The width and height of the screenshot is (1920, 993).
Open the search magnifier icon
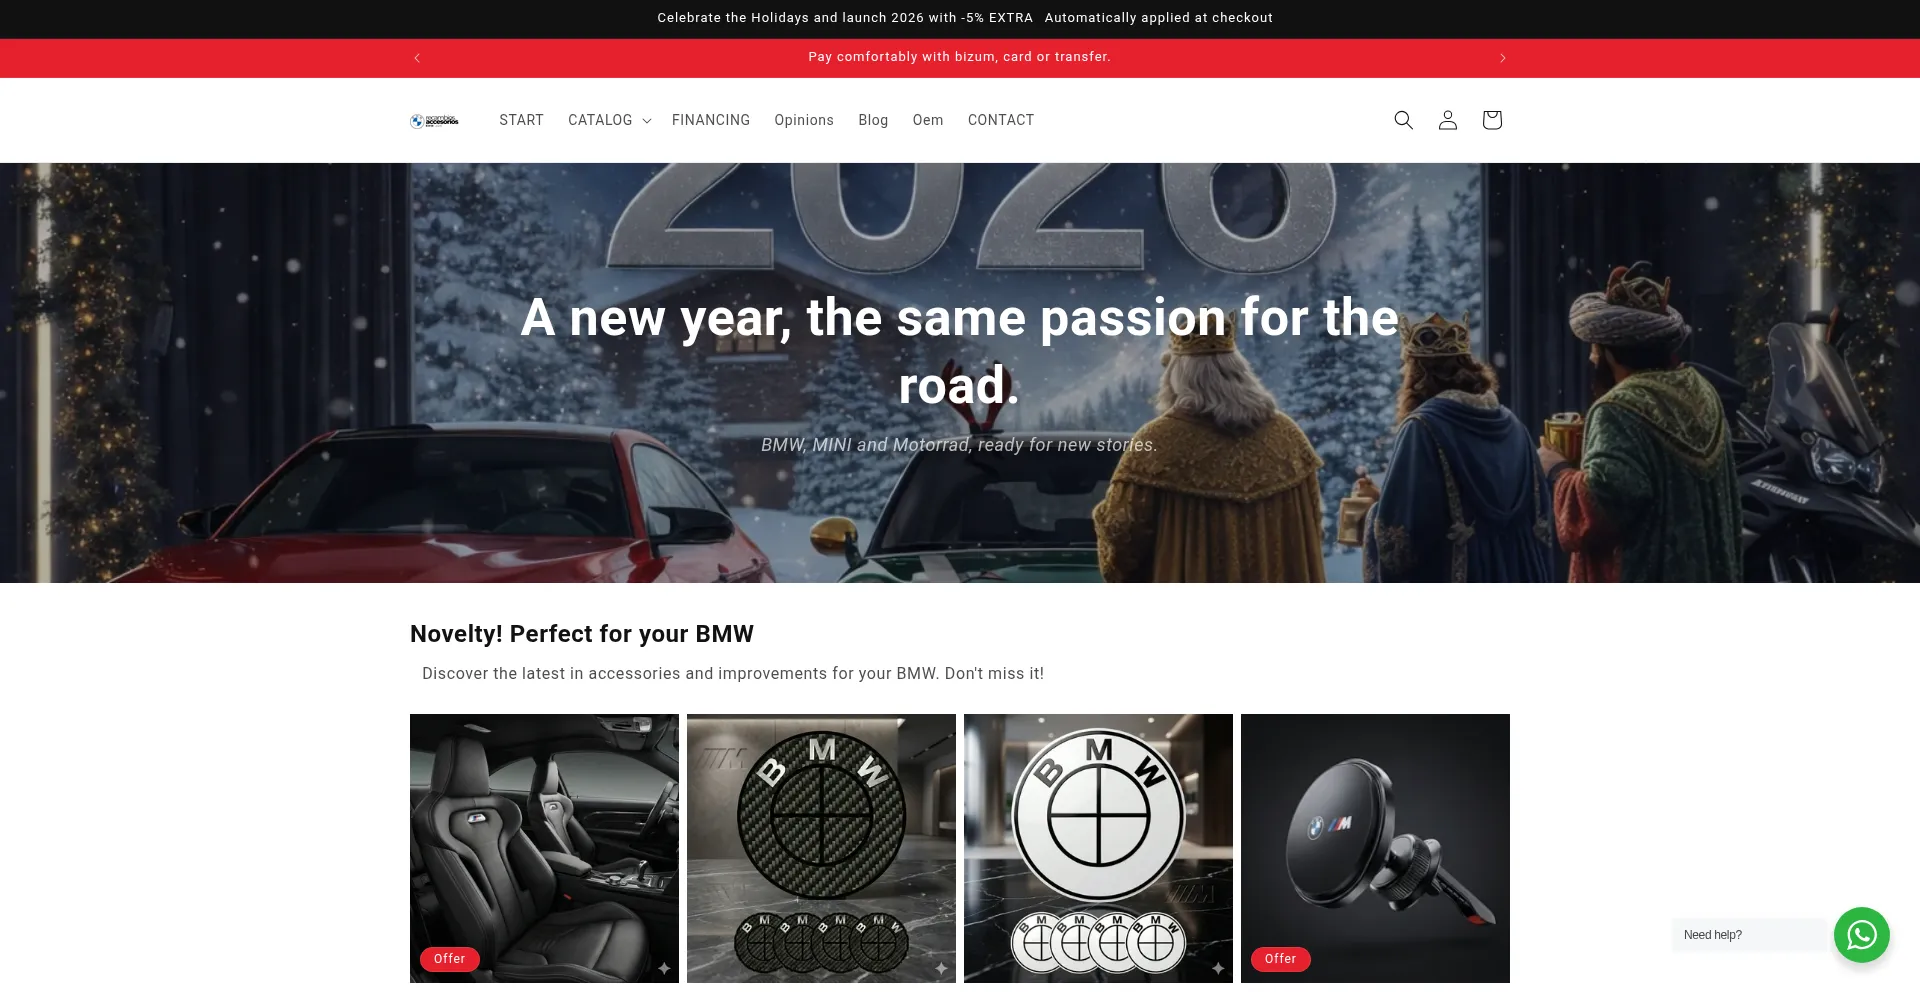tap(1403, 120)
